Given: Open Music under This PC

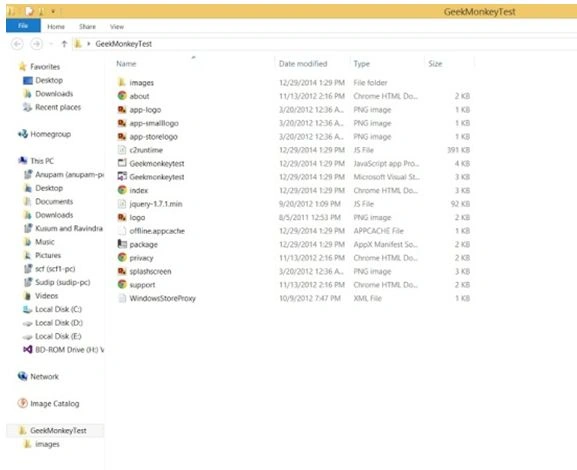Looking at the screenshot, I should tap(45, 241).
